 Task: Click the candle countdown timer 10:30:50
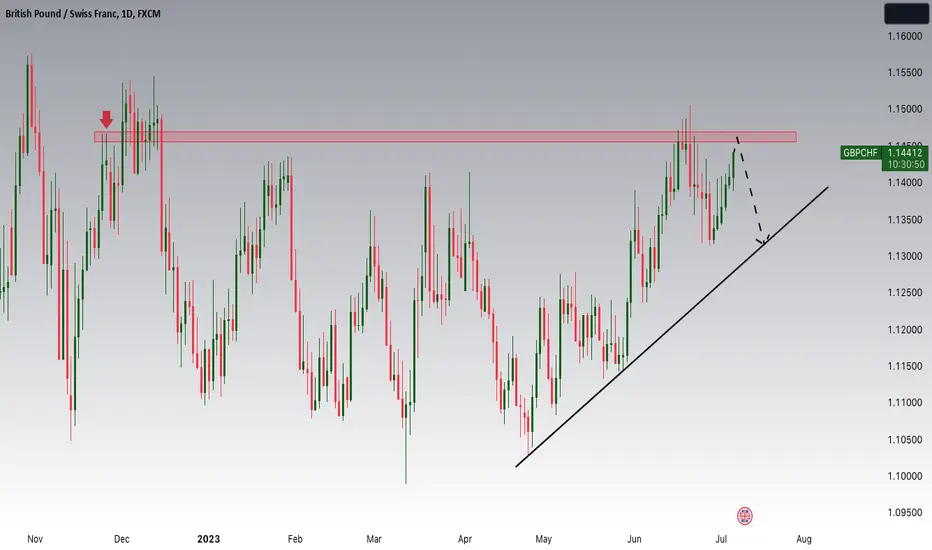tap(905, 164)
